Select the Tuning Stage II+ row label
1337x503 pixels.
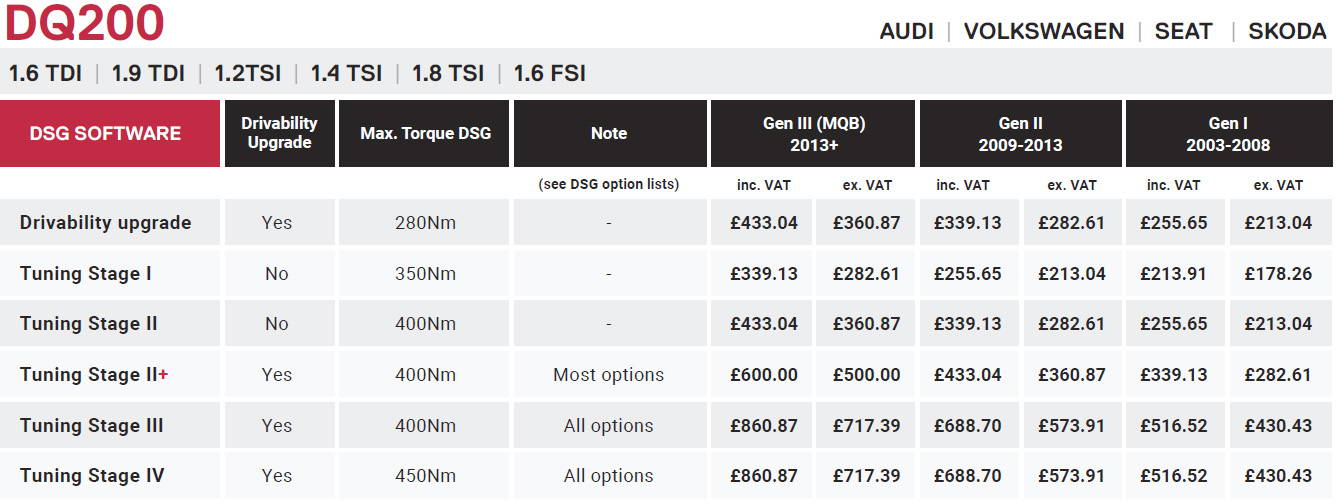point(94,375)
